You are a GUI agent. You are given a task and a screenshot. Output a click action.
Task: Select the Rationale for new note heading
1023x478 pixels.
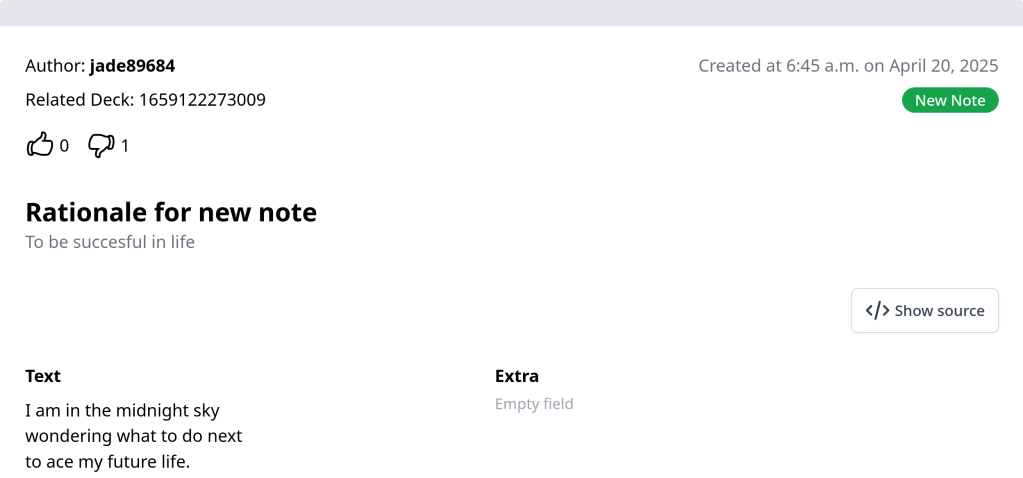point(171,212)
